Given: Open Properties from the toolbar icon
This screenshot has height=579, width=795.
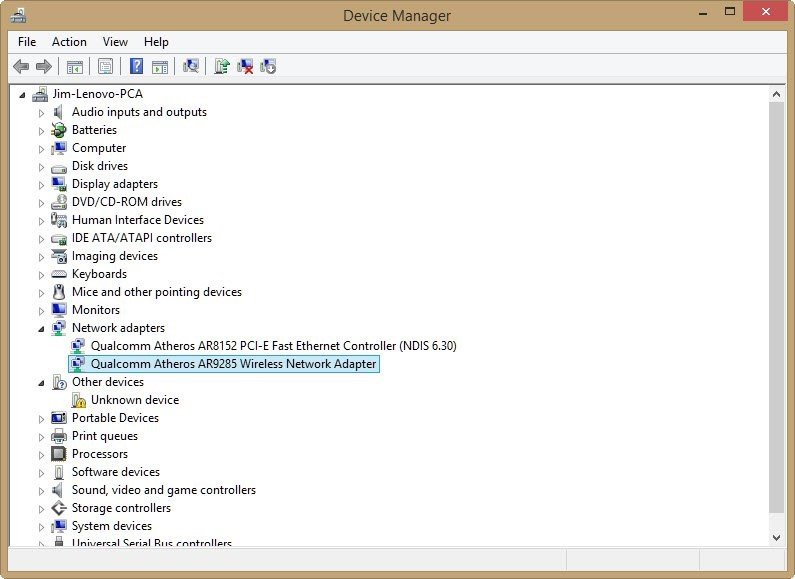Looking at the screenshot, I should click(x=105, y=66).
